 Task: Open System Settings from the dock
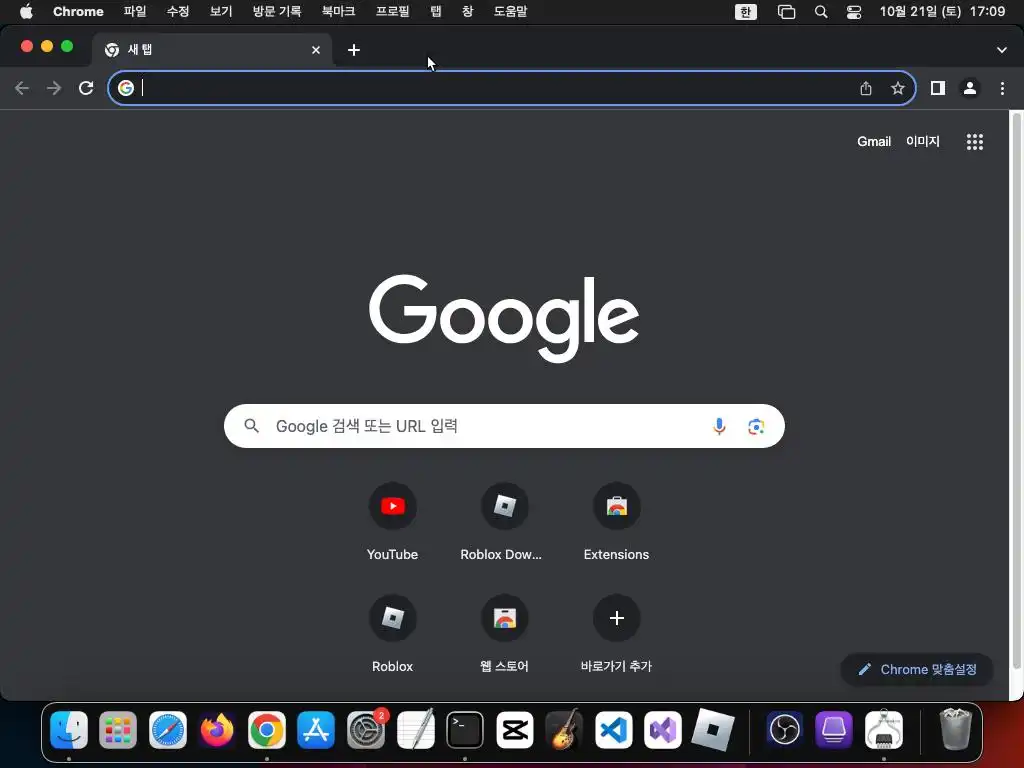[366, 729]
